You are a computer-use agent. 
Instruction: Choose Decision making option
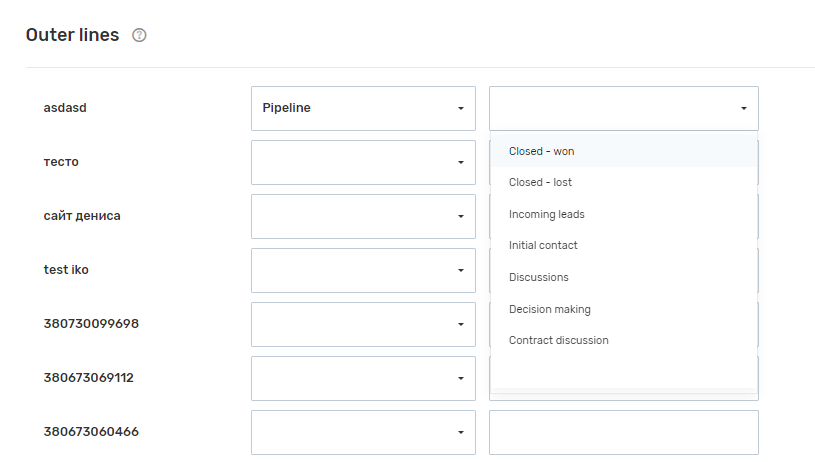click(x=549, y=309)
